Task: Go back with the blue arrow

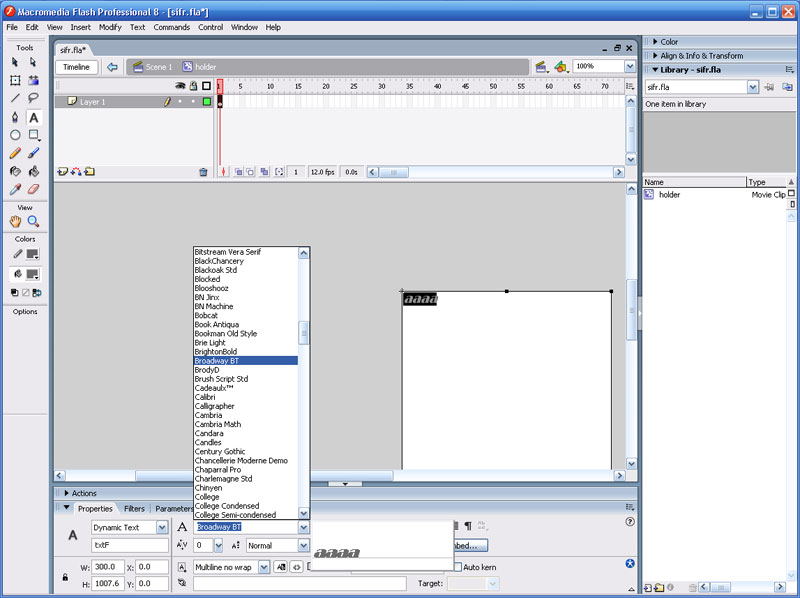Action: 112,67
